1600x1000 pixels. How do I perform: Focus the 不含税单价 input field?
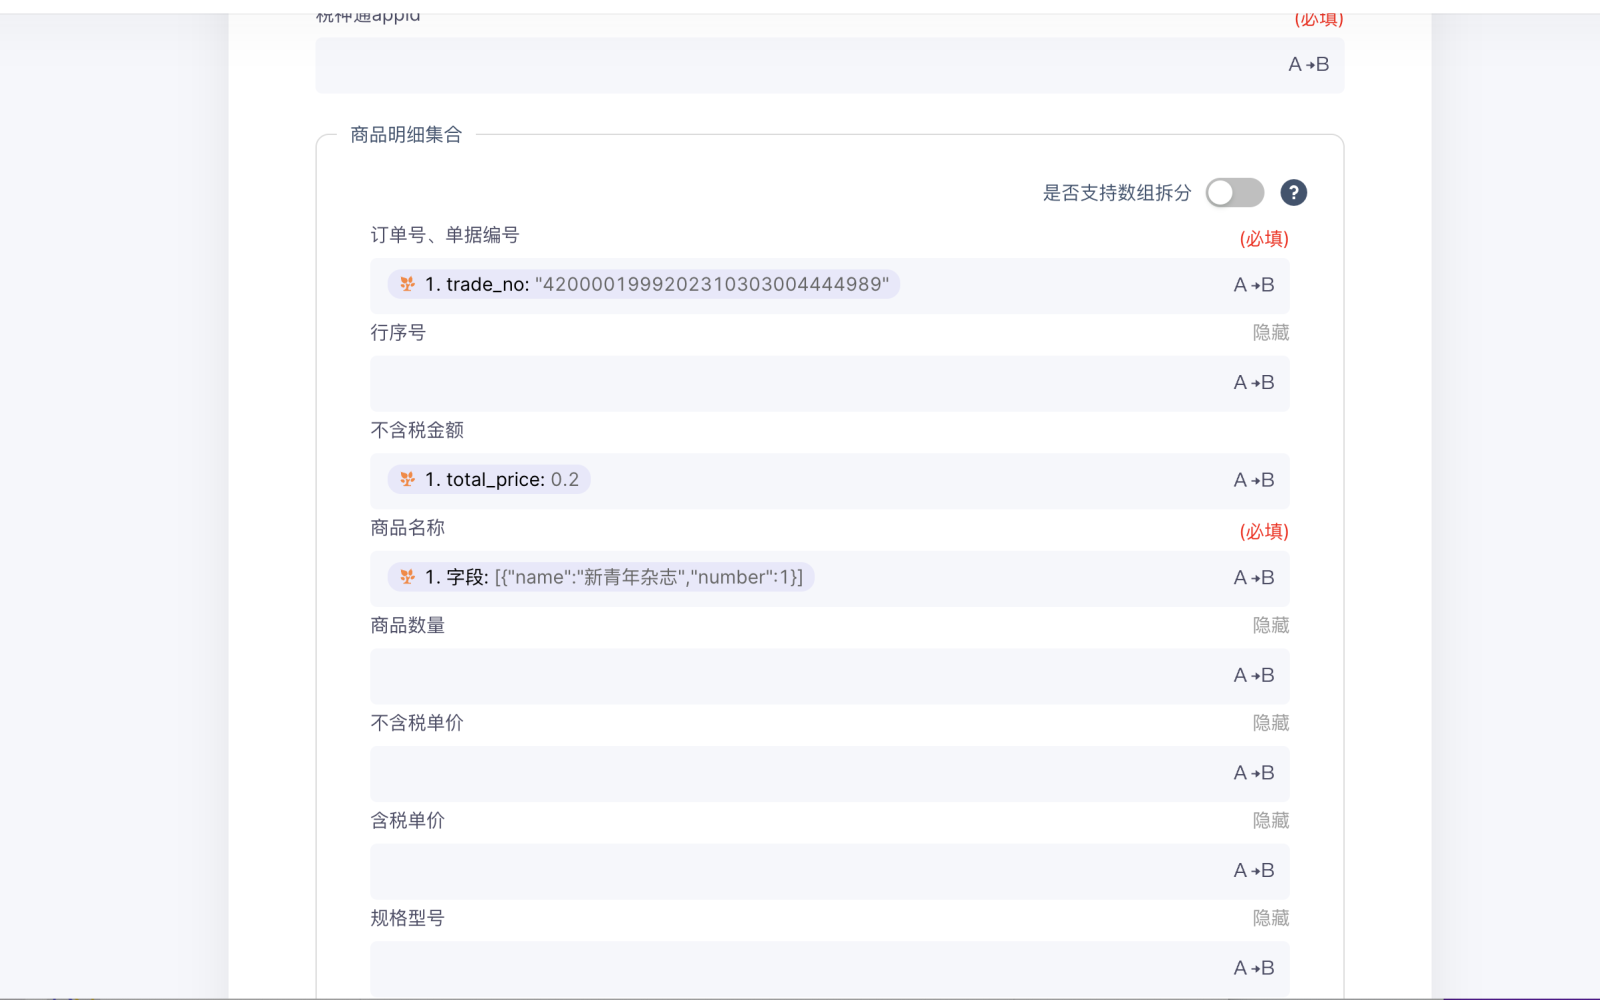click(830, 773)
